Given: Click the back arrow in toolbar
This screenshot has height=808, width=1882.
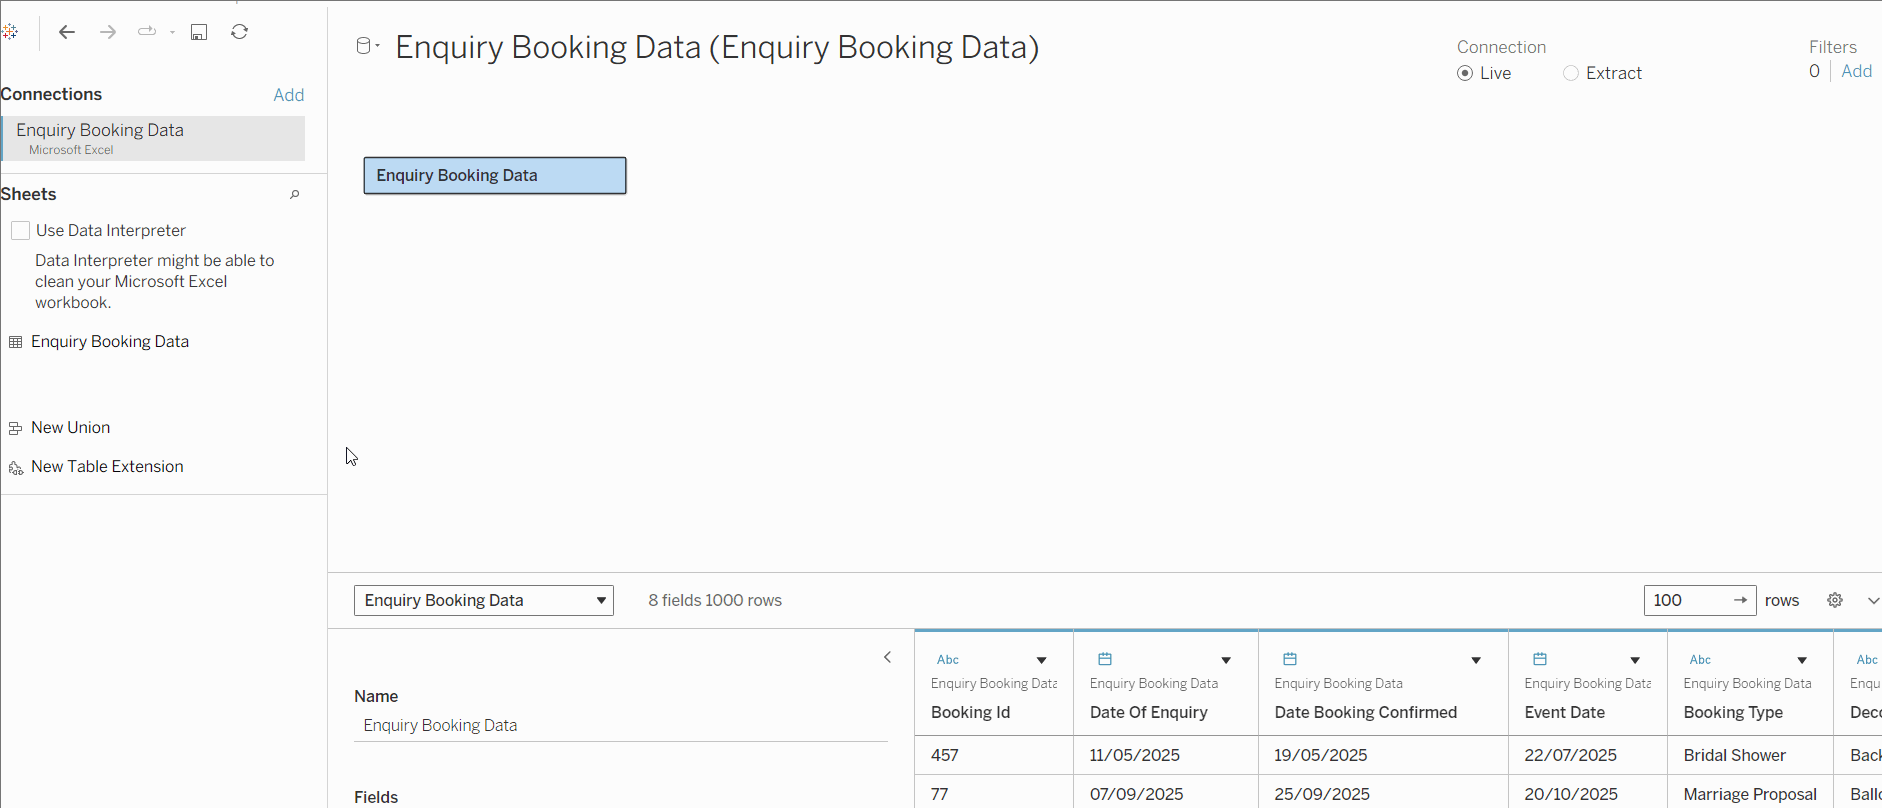Looking at the screenshot, I should [x=67, y=32].
